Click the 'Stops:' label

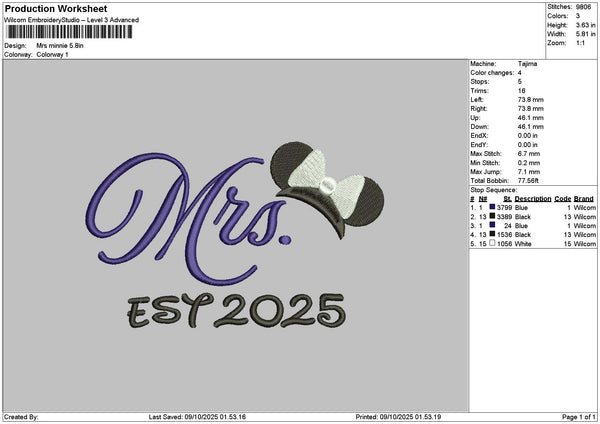click(x=480, y=82)
